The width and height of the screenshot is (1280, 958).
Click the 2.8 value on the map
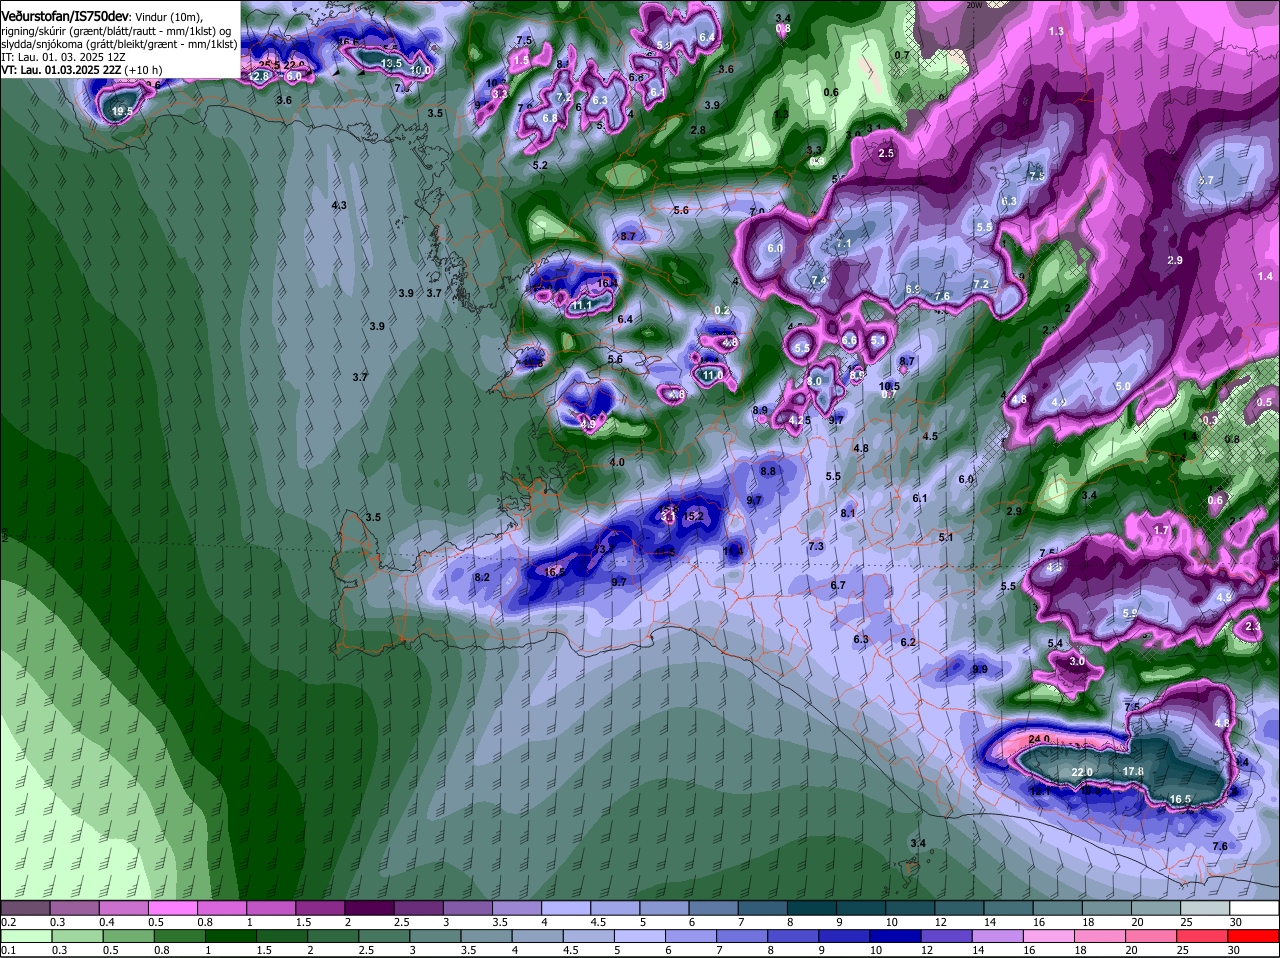coord(698,130)
